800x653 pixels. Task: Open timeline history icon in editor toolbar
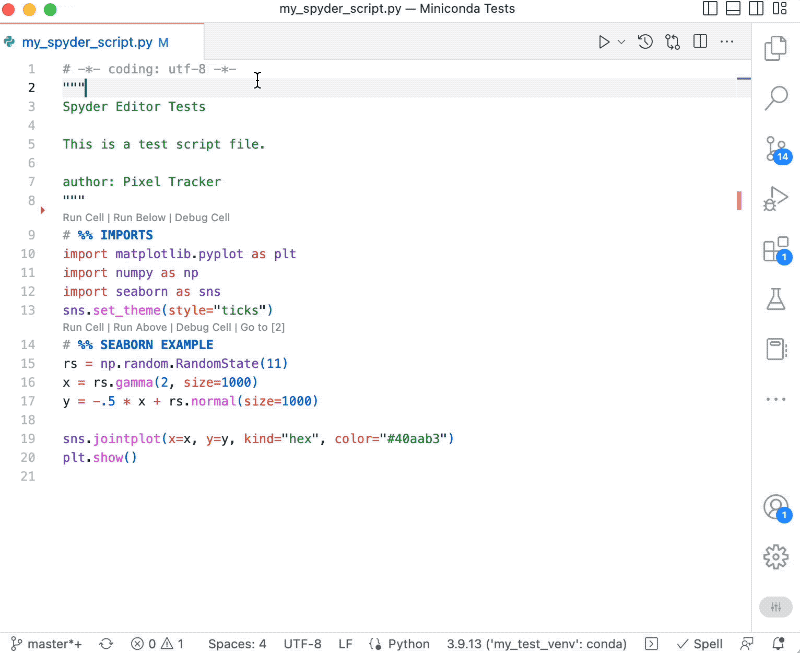tap(645, 42)
